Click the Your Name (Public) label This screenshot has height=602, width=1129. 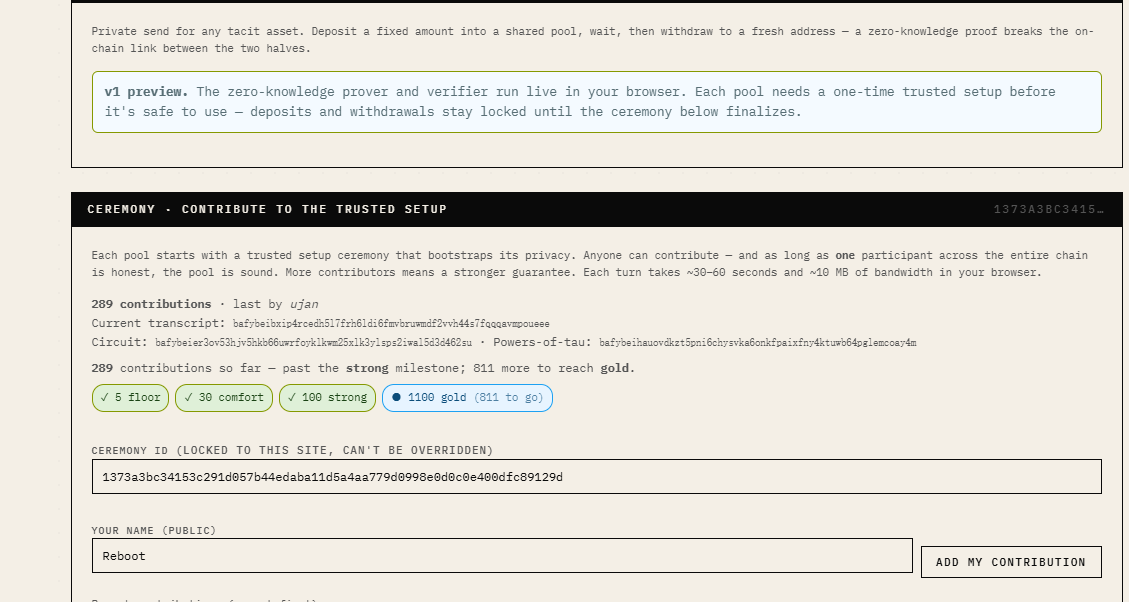coord(153,530)
